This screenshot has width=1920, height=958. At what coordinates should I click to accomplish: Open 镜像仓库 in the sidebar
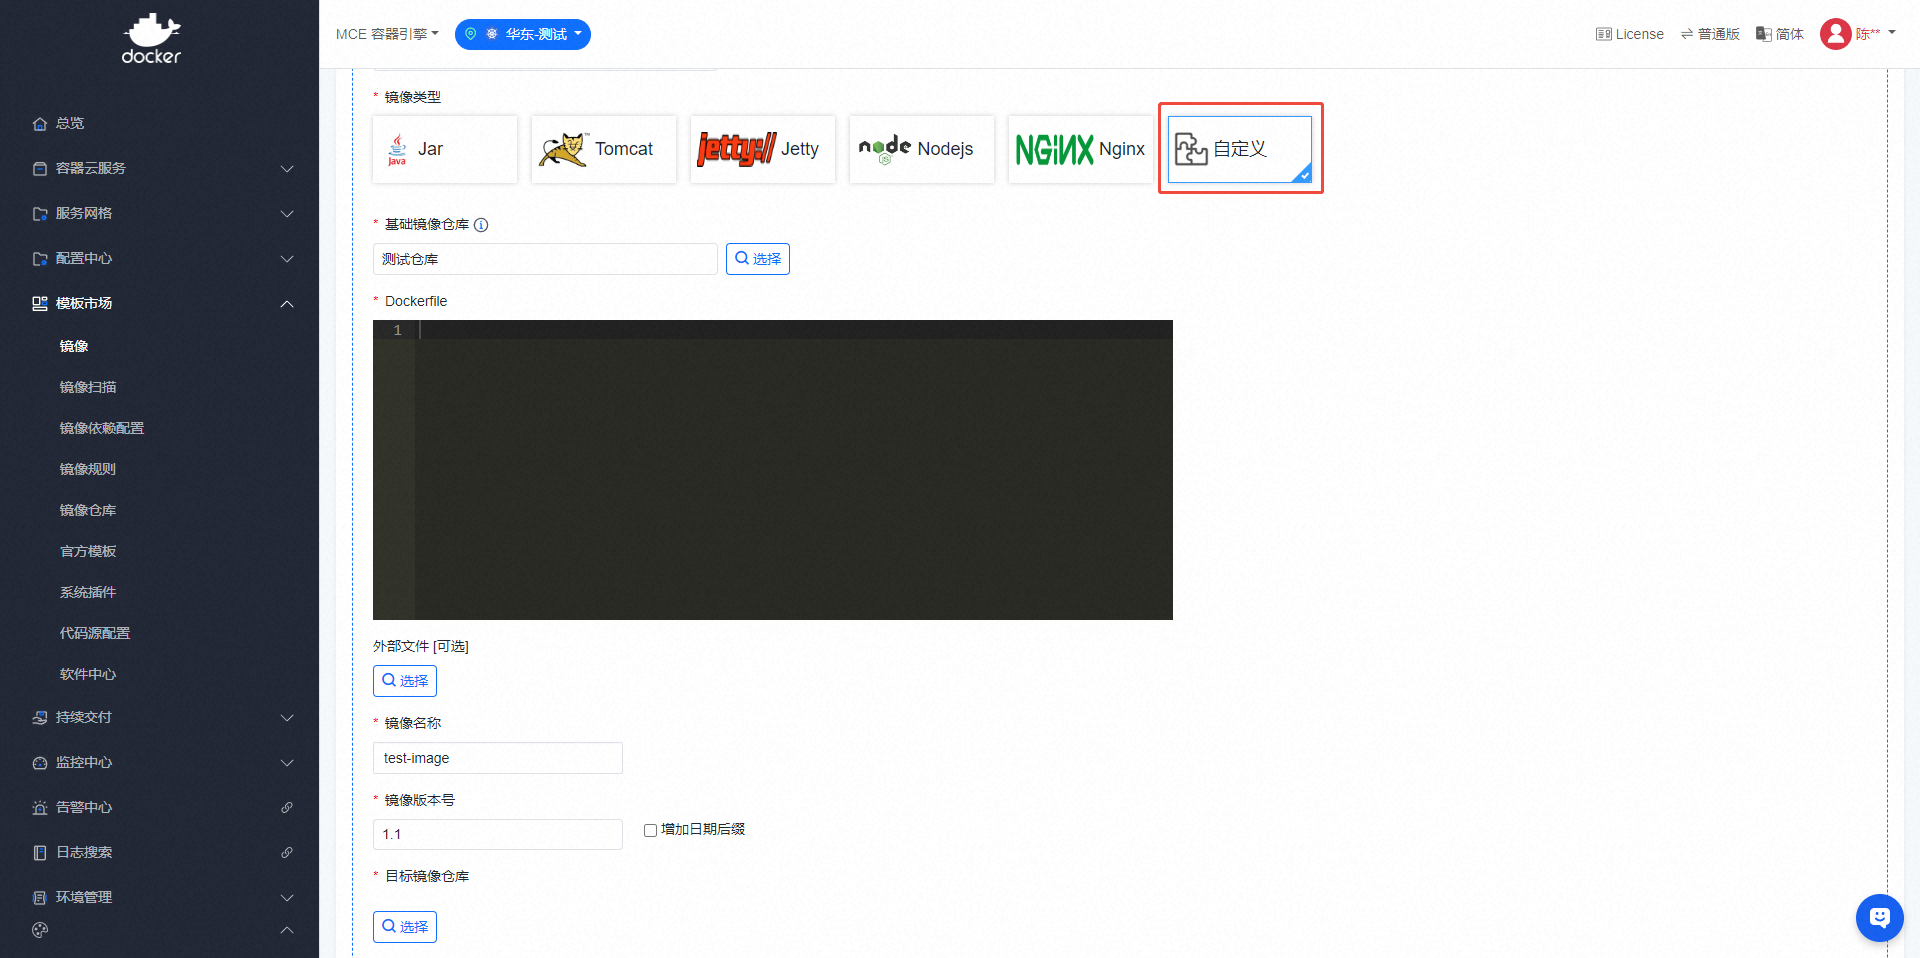88,510
